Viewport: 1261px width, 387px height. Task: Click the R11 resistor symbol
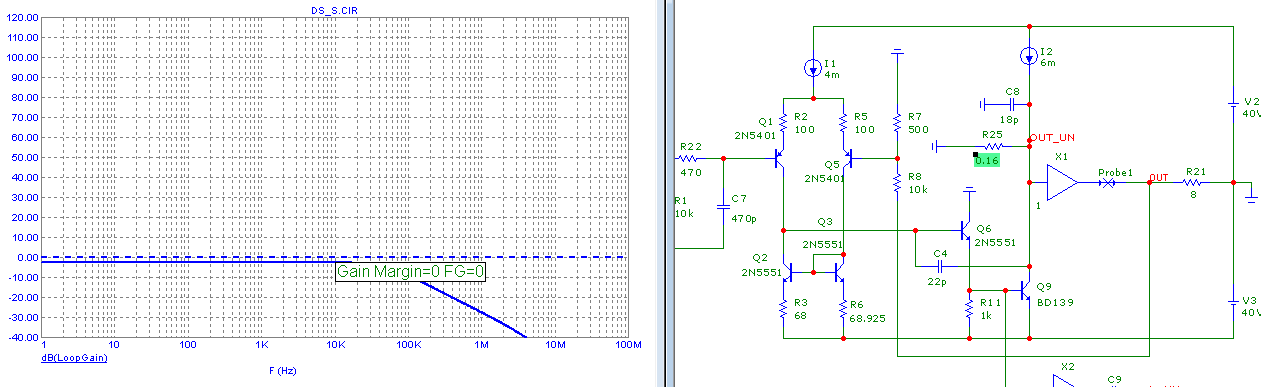pyautogui.click(x=968, y=310)
